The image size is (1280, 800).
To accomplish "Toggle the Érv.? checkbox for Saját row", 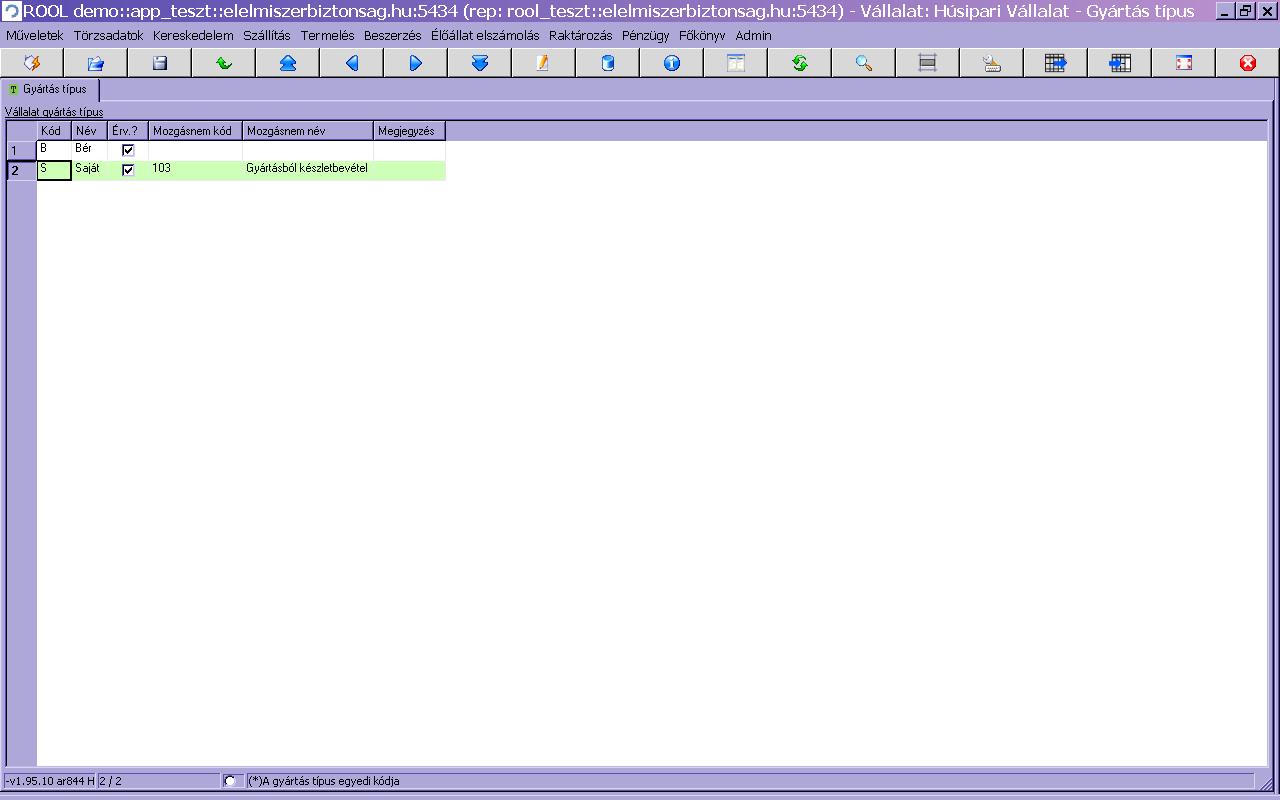I will tap(128, 170).
